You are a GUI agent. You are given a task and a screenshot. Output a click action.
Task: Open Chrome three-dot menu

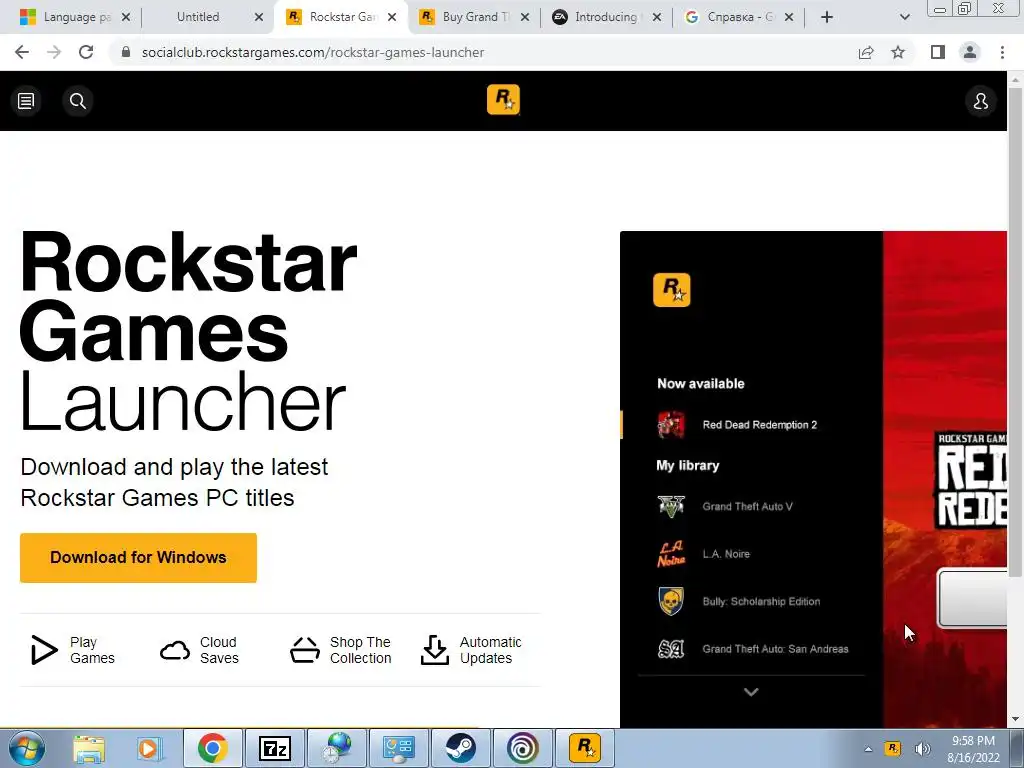(1002, 52)
